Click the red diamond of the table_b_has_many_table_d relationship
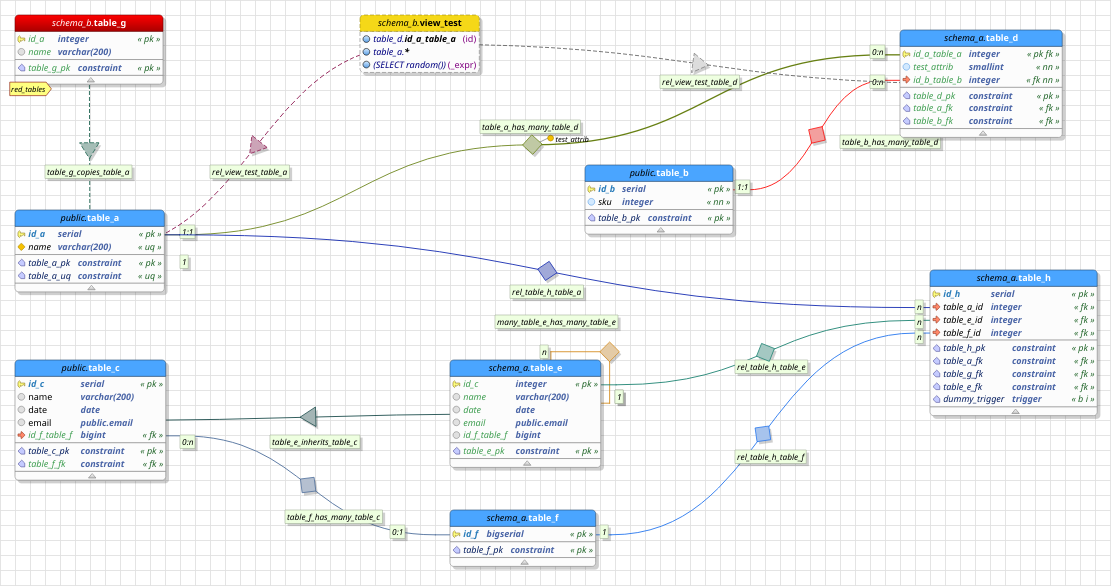This screenshot has width=1111, height=586. (x=817, y=135)
